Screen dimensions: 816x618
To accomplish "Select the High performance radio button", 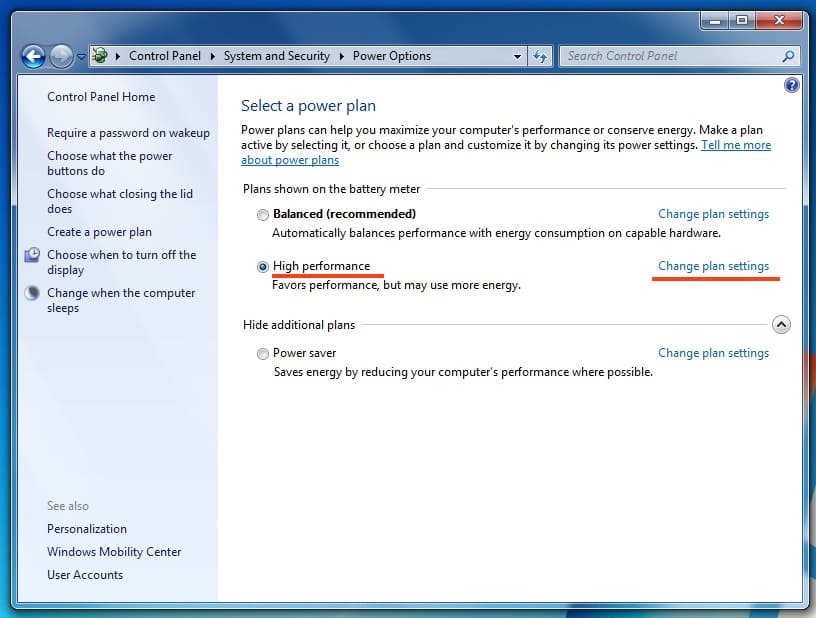I will pyautogui.click(x=263, y=267).
